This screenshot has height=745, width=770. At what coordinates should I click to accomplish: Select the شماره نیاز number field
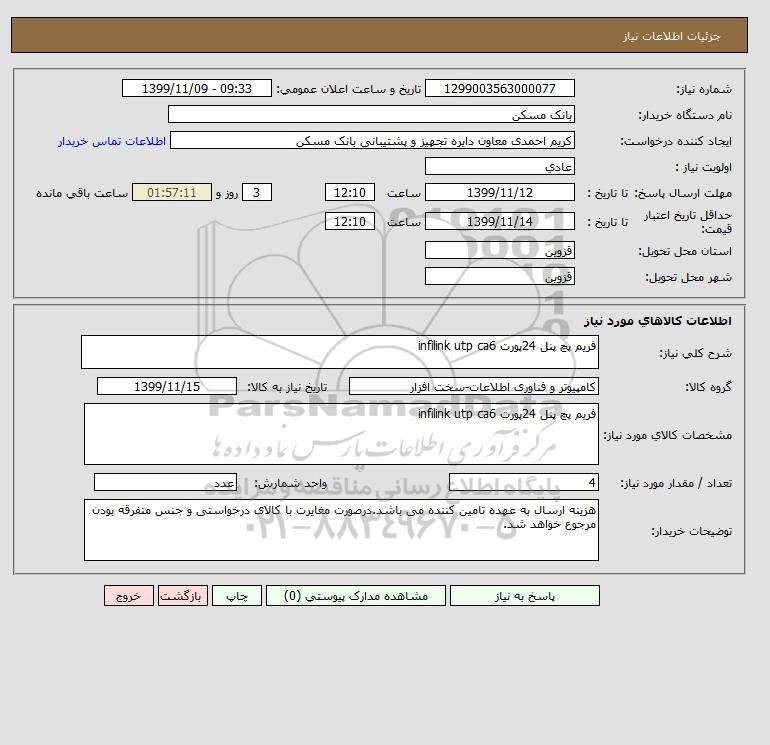click(x=499, y=88)
